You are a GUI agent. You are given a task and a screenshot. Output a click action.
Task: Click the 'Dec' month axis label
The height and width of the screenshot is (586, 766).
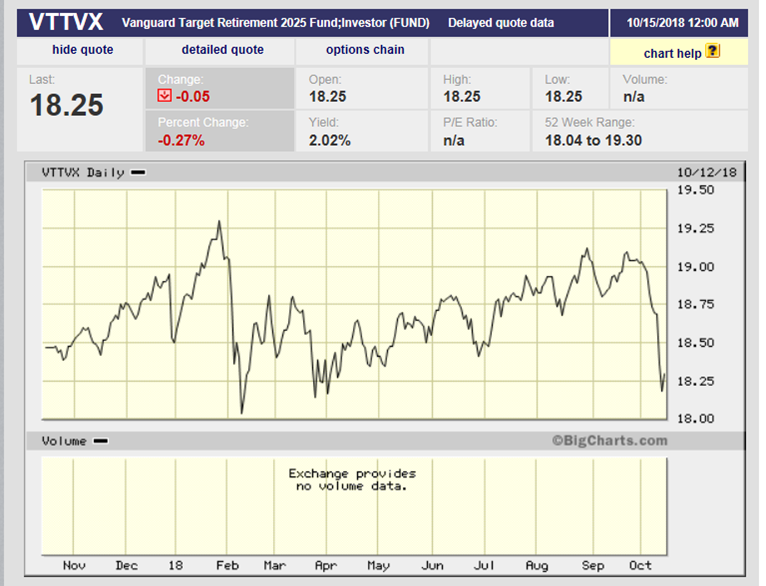(x=127, y=565)
